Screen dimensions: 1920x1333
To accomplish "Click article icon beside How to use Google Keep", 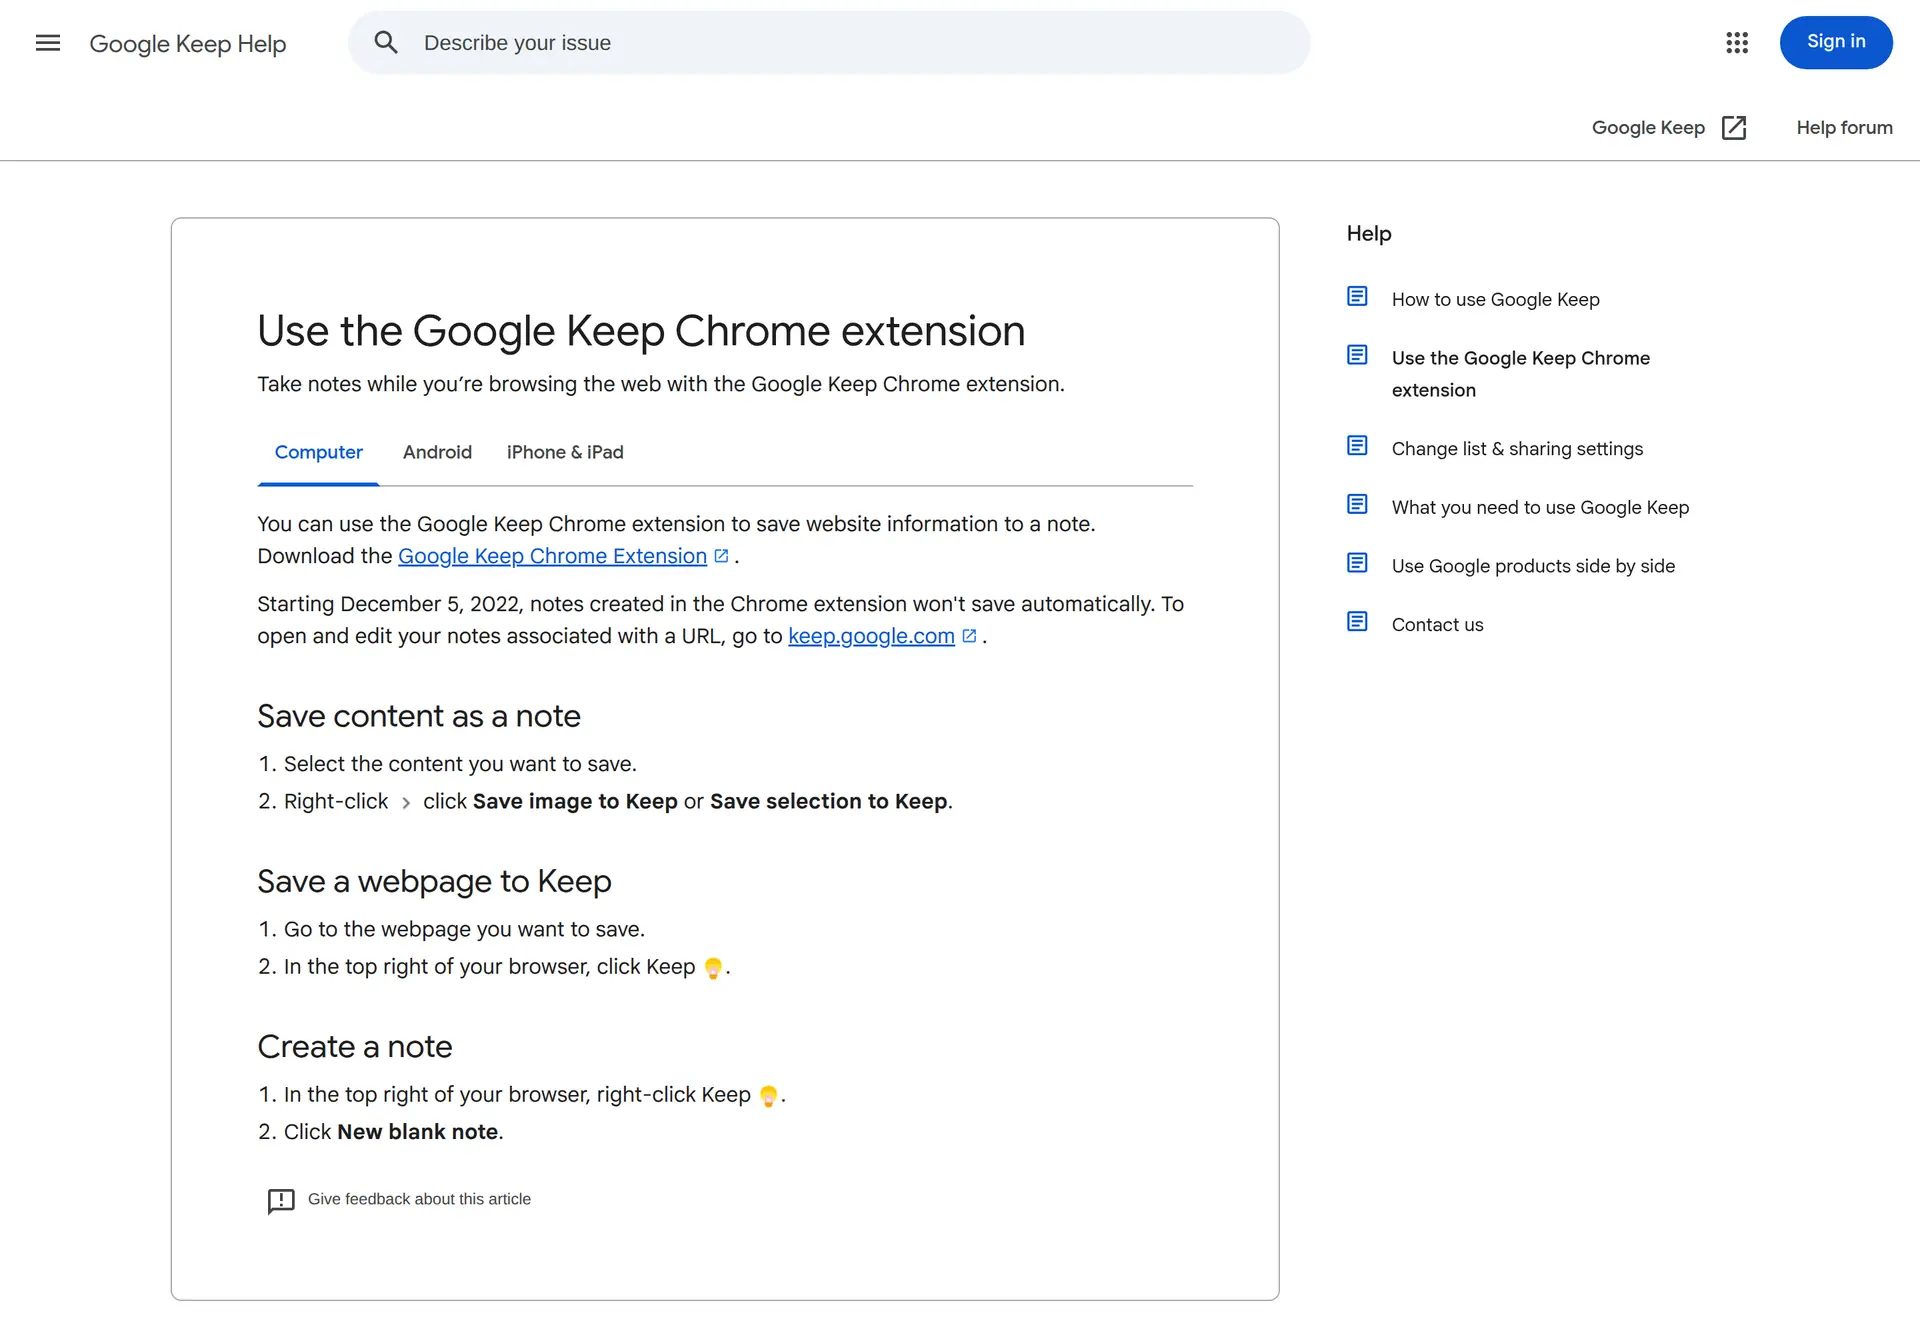I will (1357, 296).
